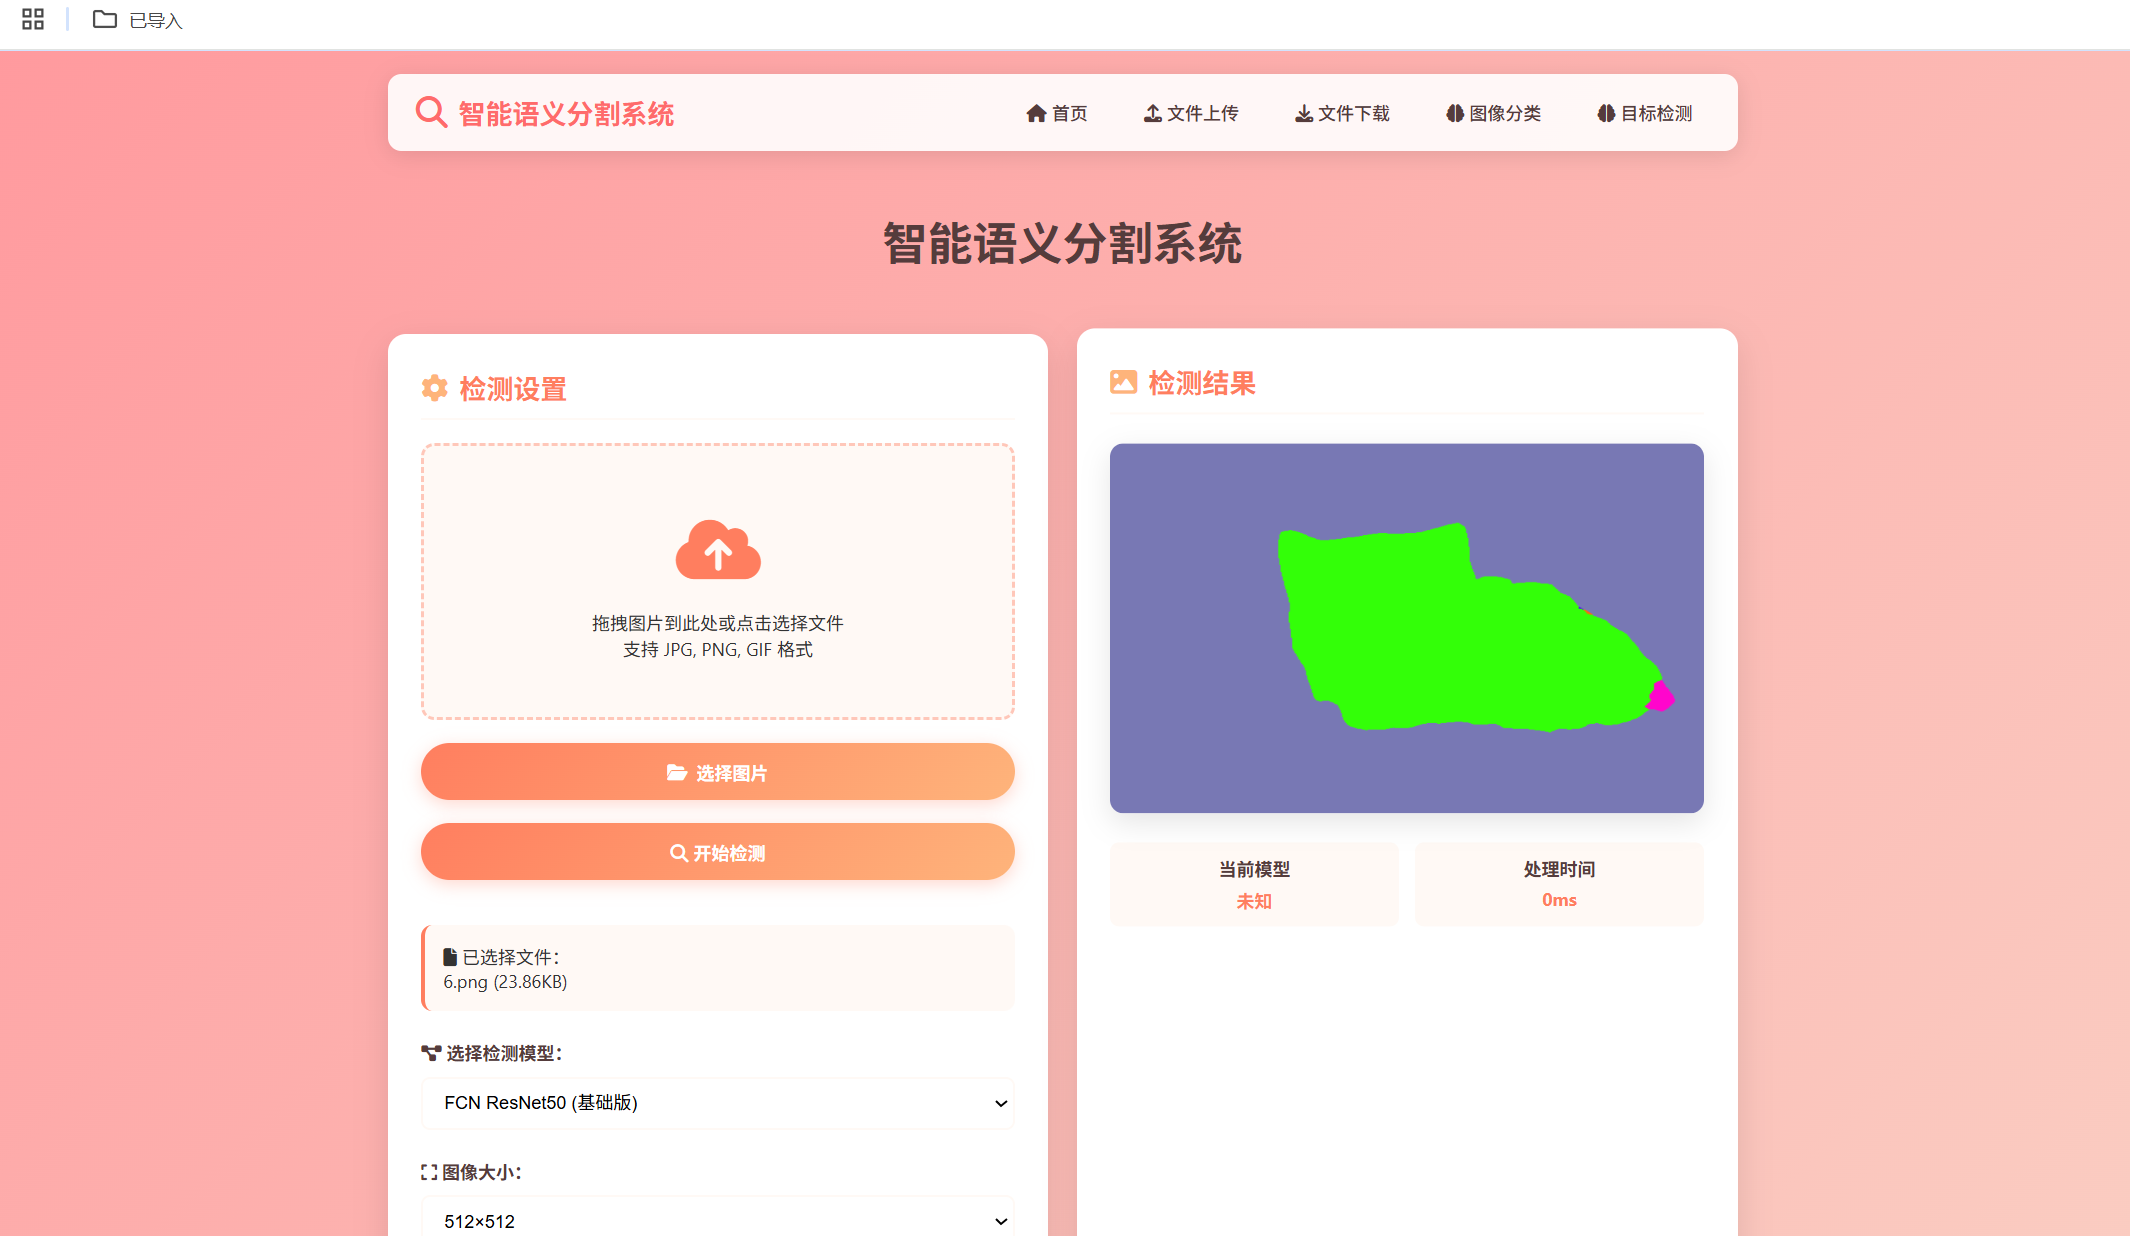The width and height of the screenshot is (2130, 1236).
Task: Click the model icon beside 选择检测模型
Action: point(431,1053)
